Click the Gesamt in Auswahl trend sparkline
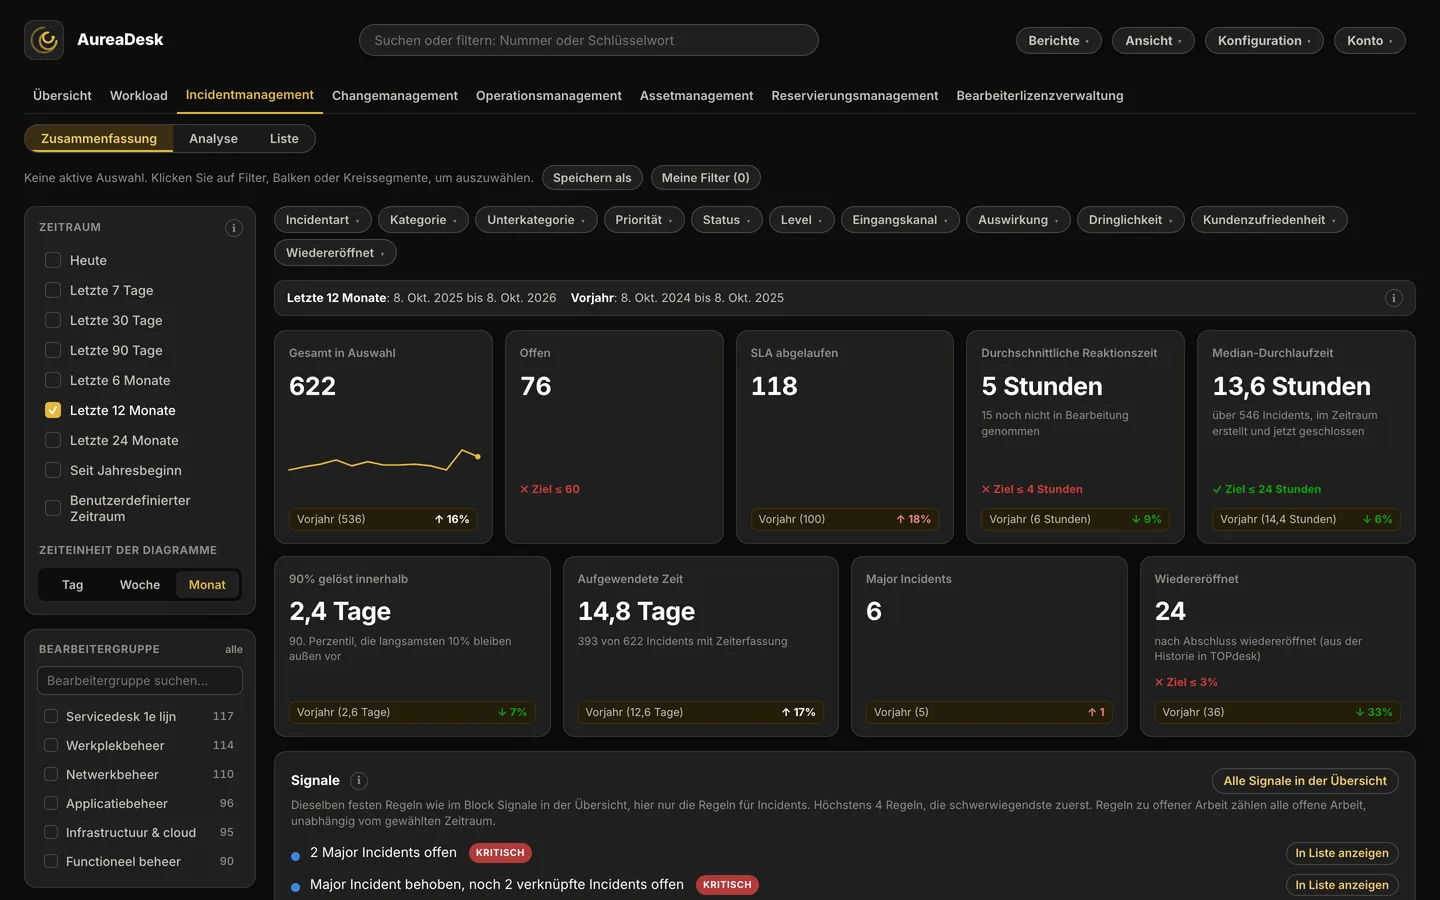The height and width of the screenshot is (900, 1440). tap(384, 461)
